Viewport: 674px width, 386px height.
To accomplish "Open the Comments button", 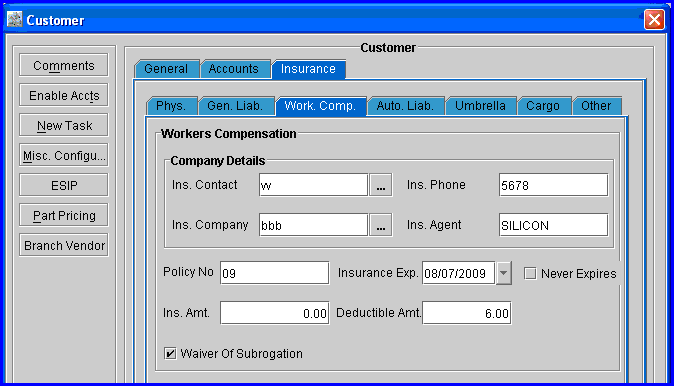I will (64, 65).
